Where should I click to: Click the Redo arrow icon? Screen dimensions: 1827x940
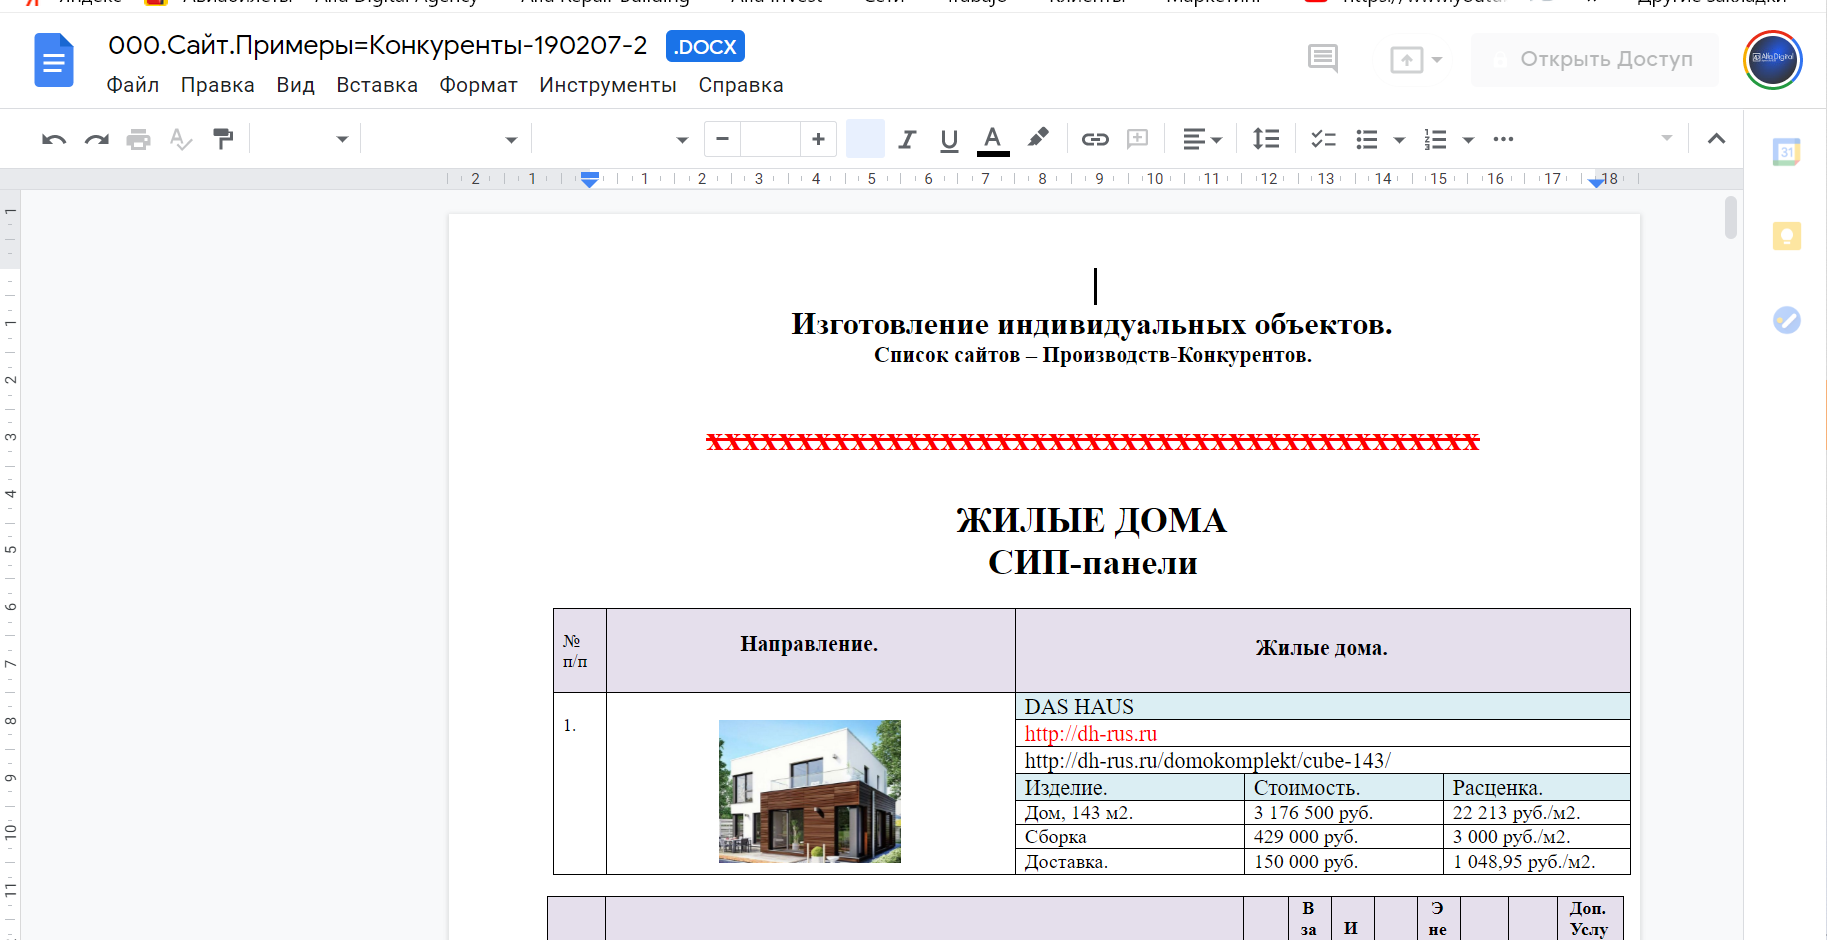pos(97,139)
